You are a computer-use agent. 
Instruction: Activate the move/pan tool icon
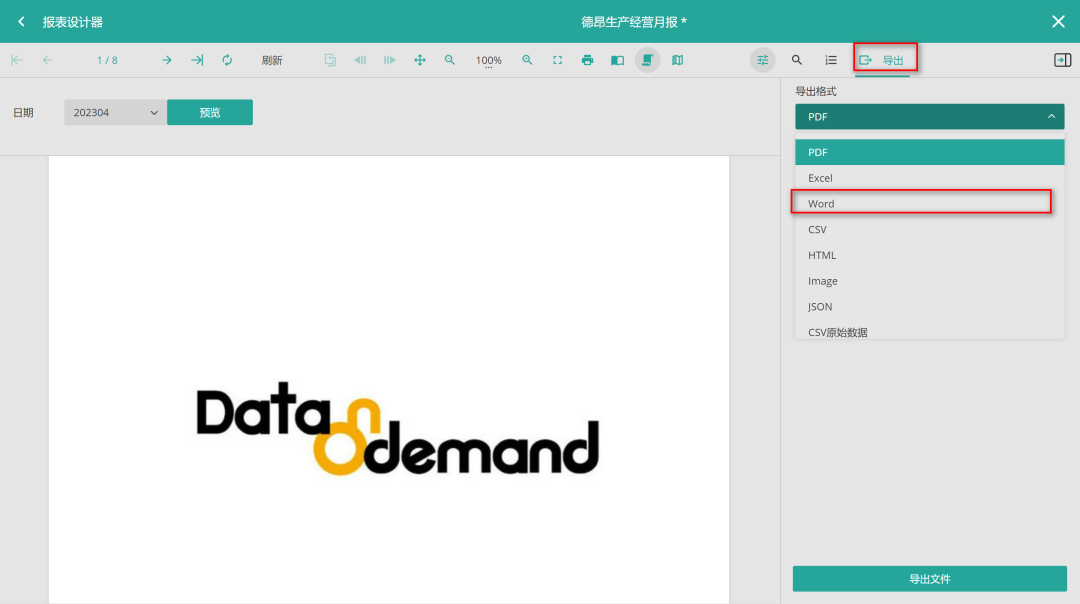coord(420,60)
